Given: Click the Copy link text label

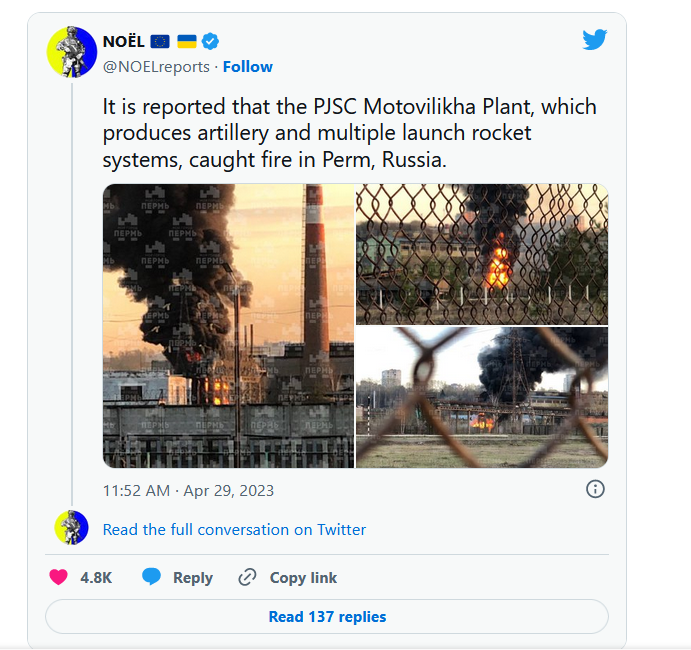Looking at the screenshot, I should (x=303, y=577).
